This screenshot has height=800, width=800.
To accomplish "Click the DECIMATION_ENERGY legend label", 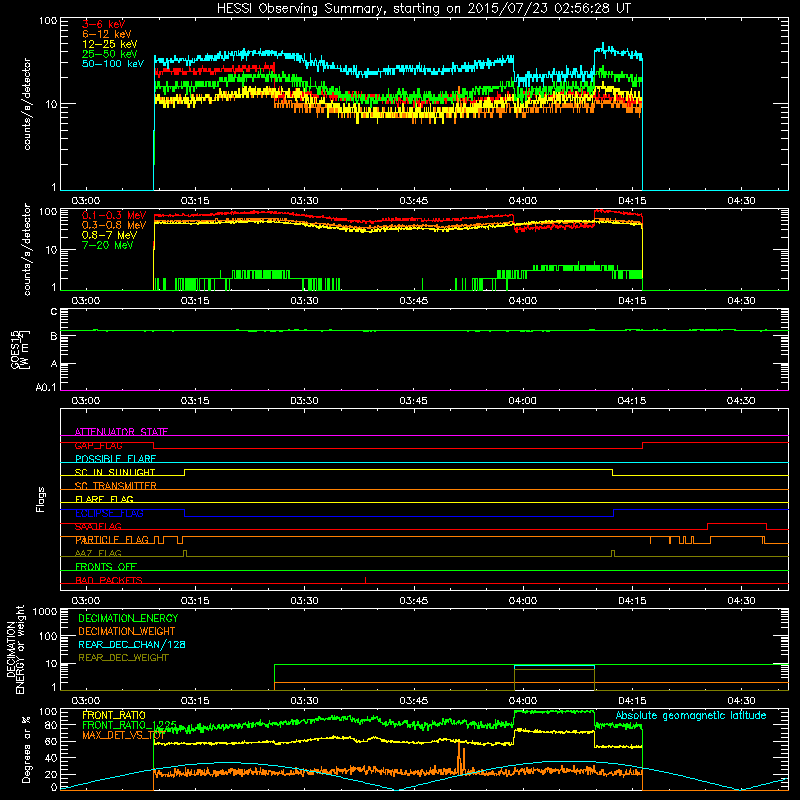I will point(128,618).
